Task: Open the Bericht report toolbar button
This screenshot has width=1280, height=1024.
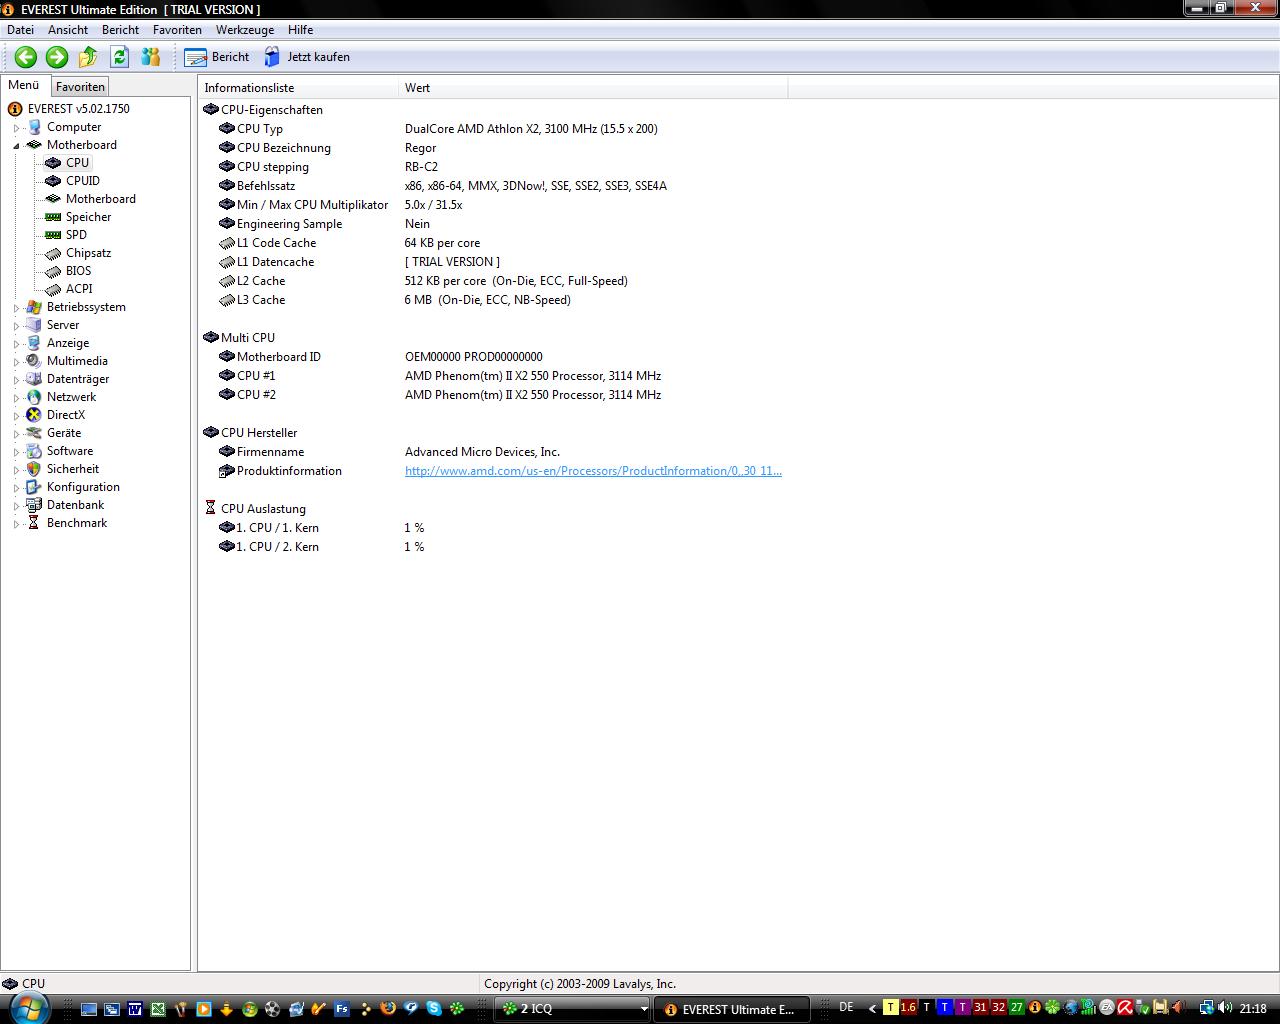Action: (x=217, y=57)
